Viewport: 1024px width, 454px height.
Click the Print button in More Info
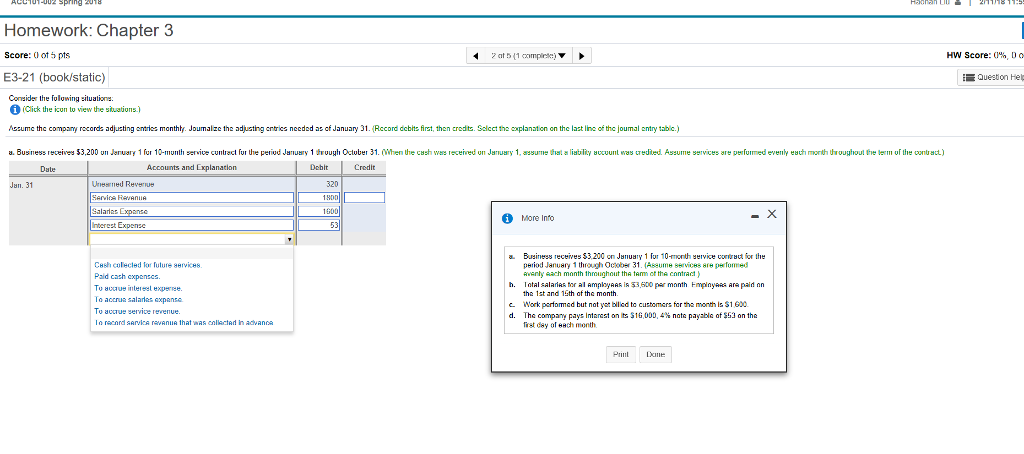coord(620,354)
